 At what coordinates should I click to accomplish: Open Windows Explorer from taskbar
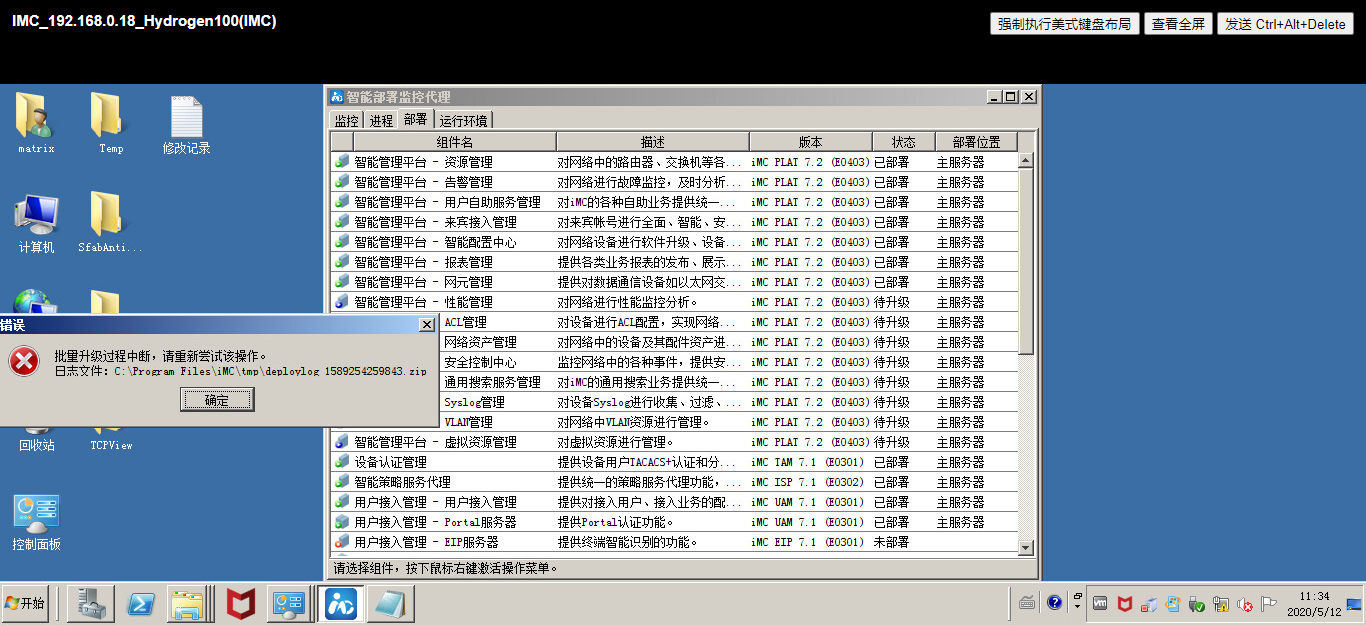(187, 603)
